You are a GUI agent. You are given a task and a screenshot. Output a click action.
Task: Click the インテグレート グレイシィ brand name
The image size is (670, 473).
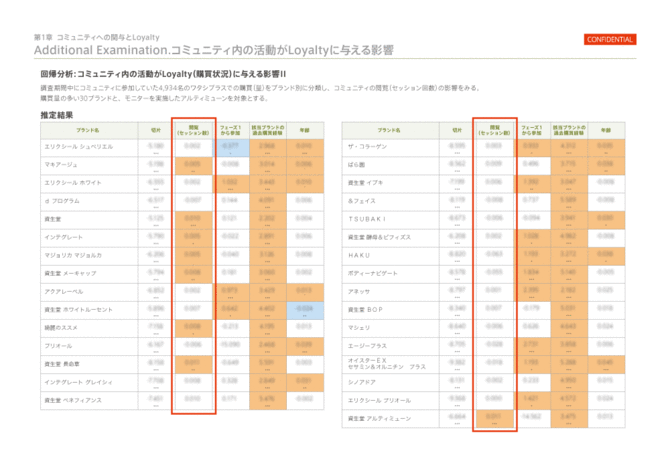(78, 382)
